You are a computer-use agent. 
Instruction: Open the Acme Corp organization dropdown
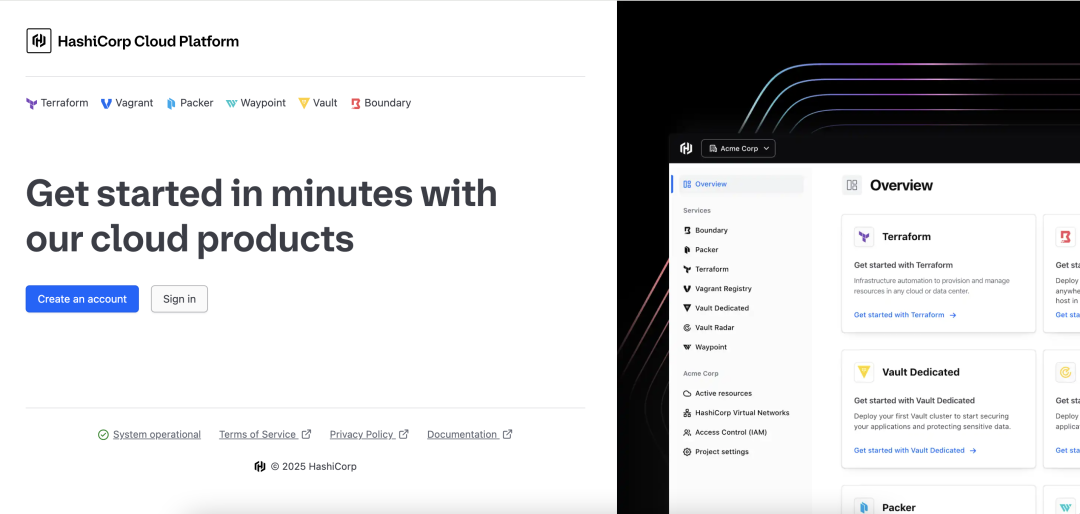pos(738,149)
